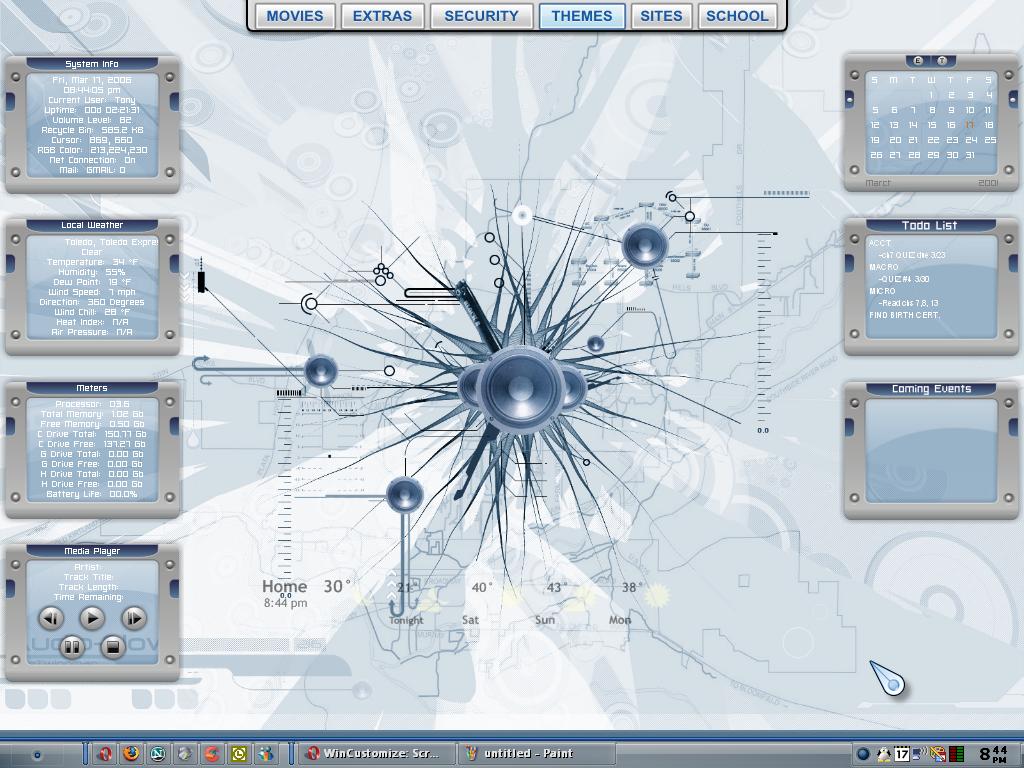1024x768 pixels.
Task: Skip to previous track in Media Player
Action: 51,618
